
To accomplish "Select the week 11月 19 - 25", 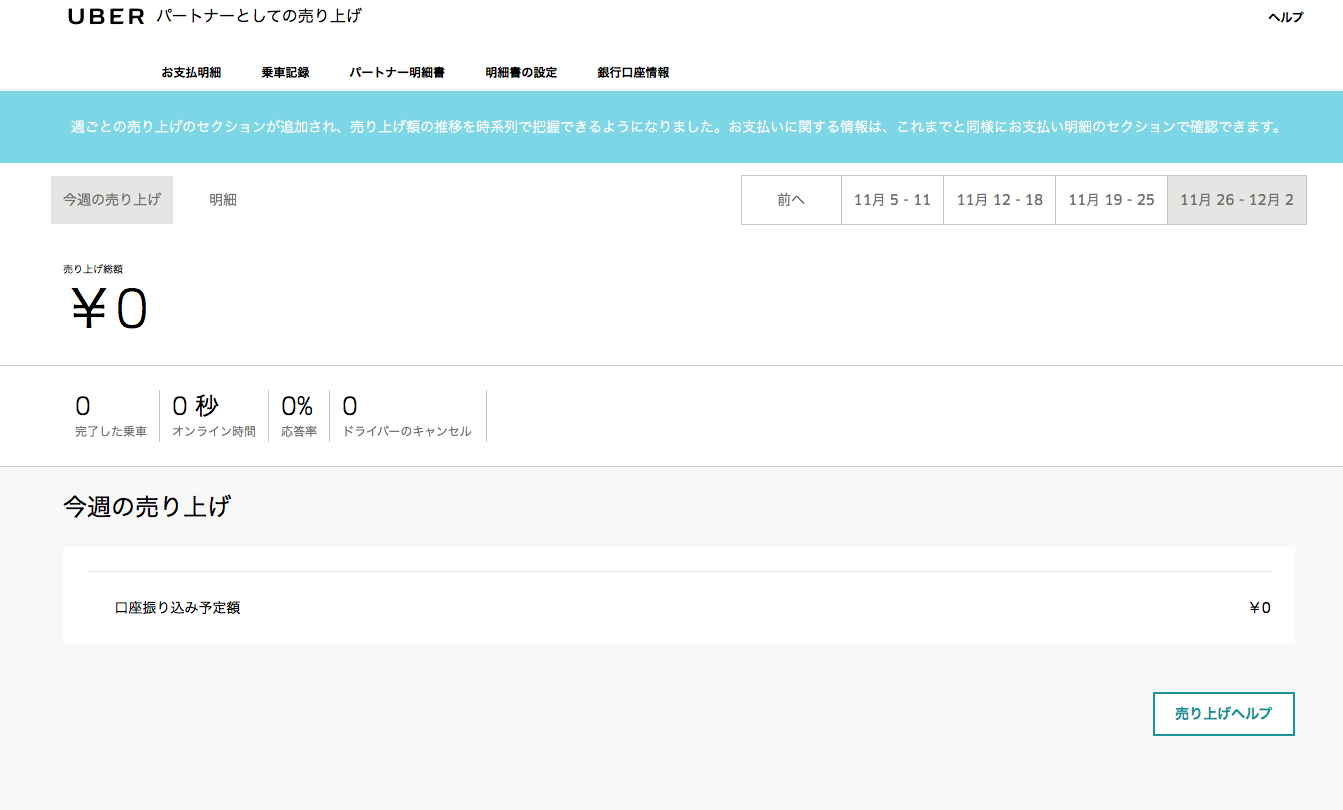I will click(1111, 200).
